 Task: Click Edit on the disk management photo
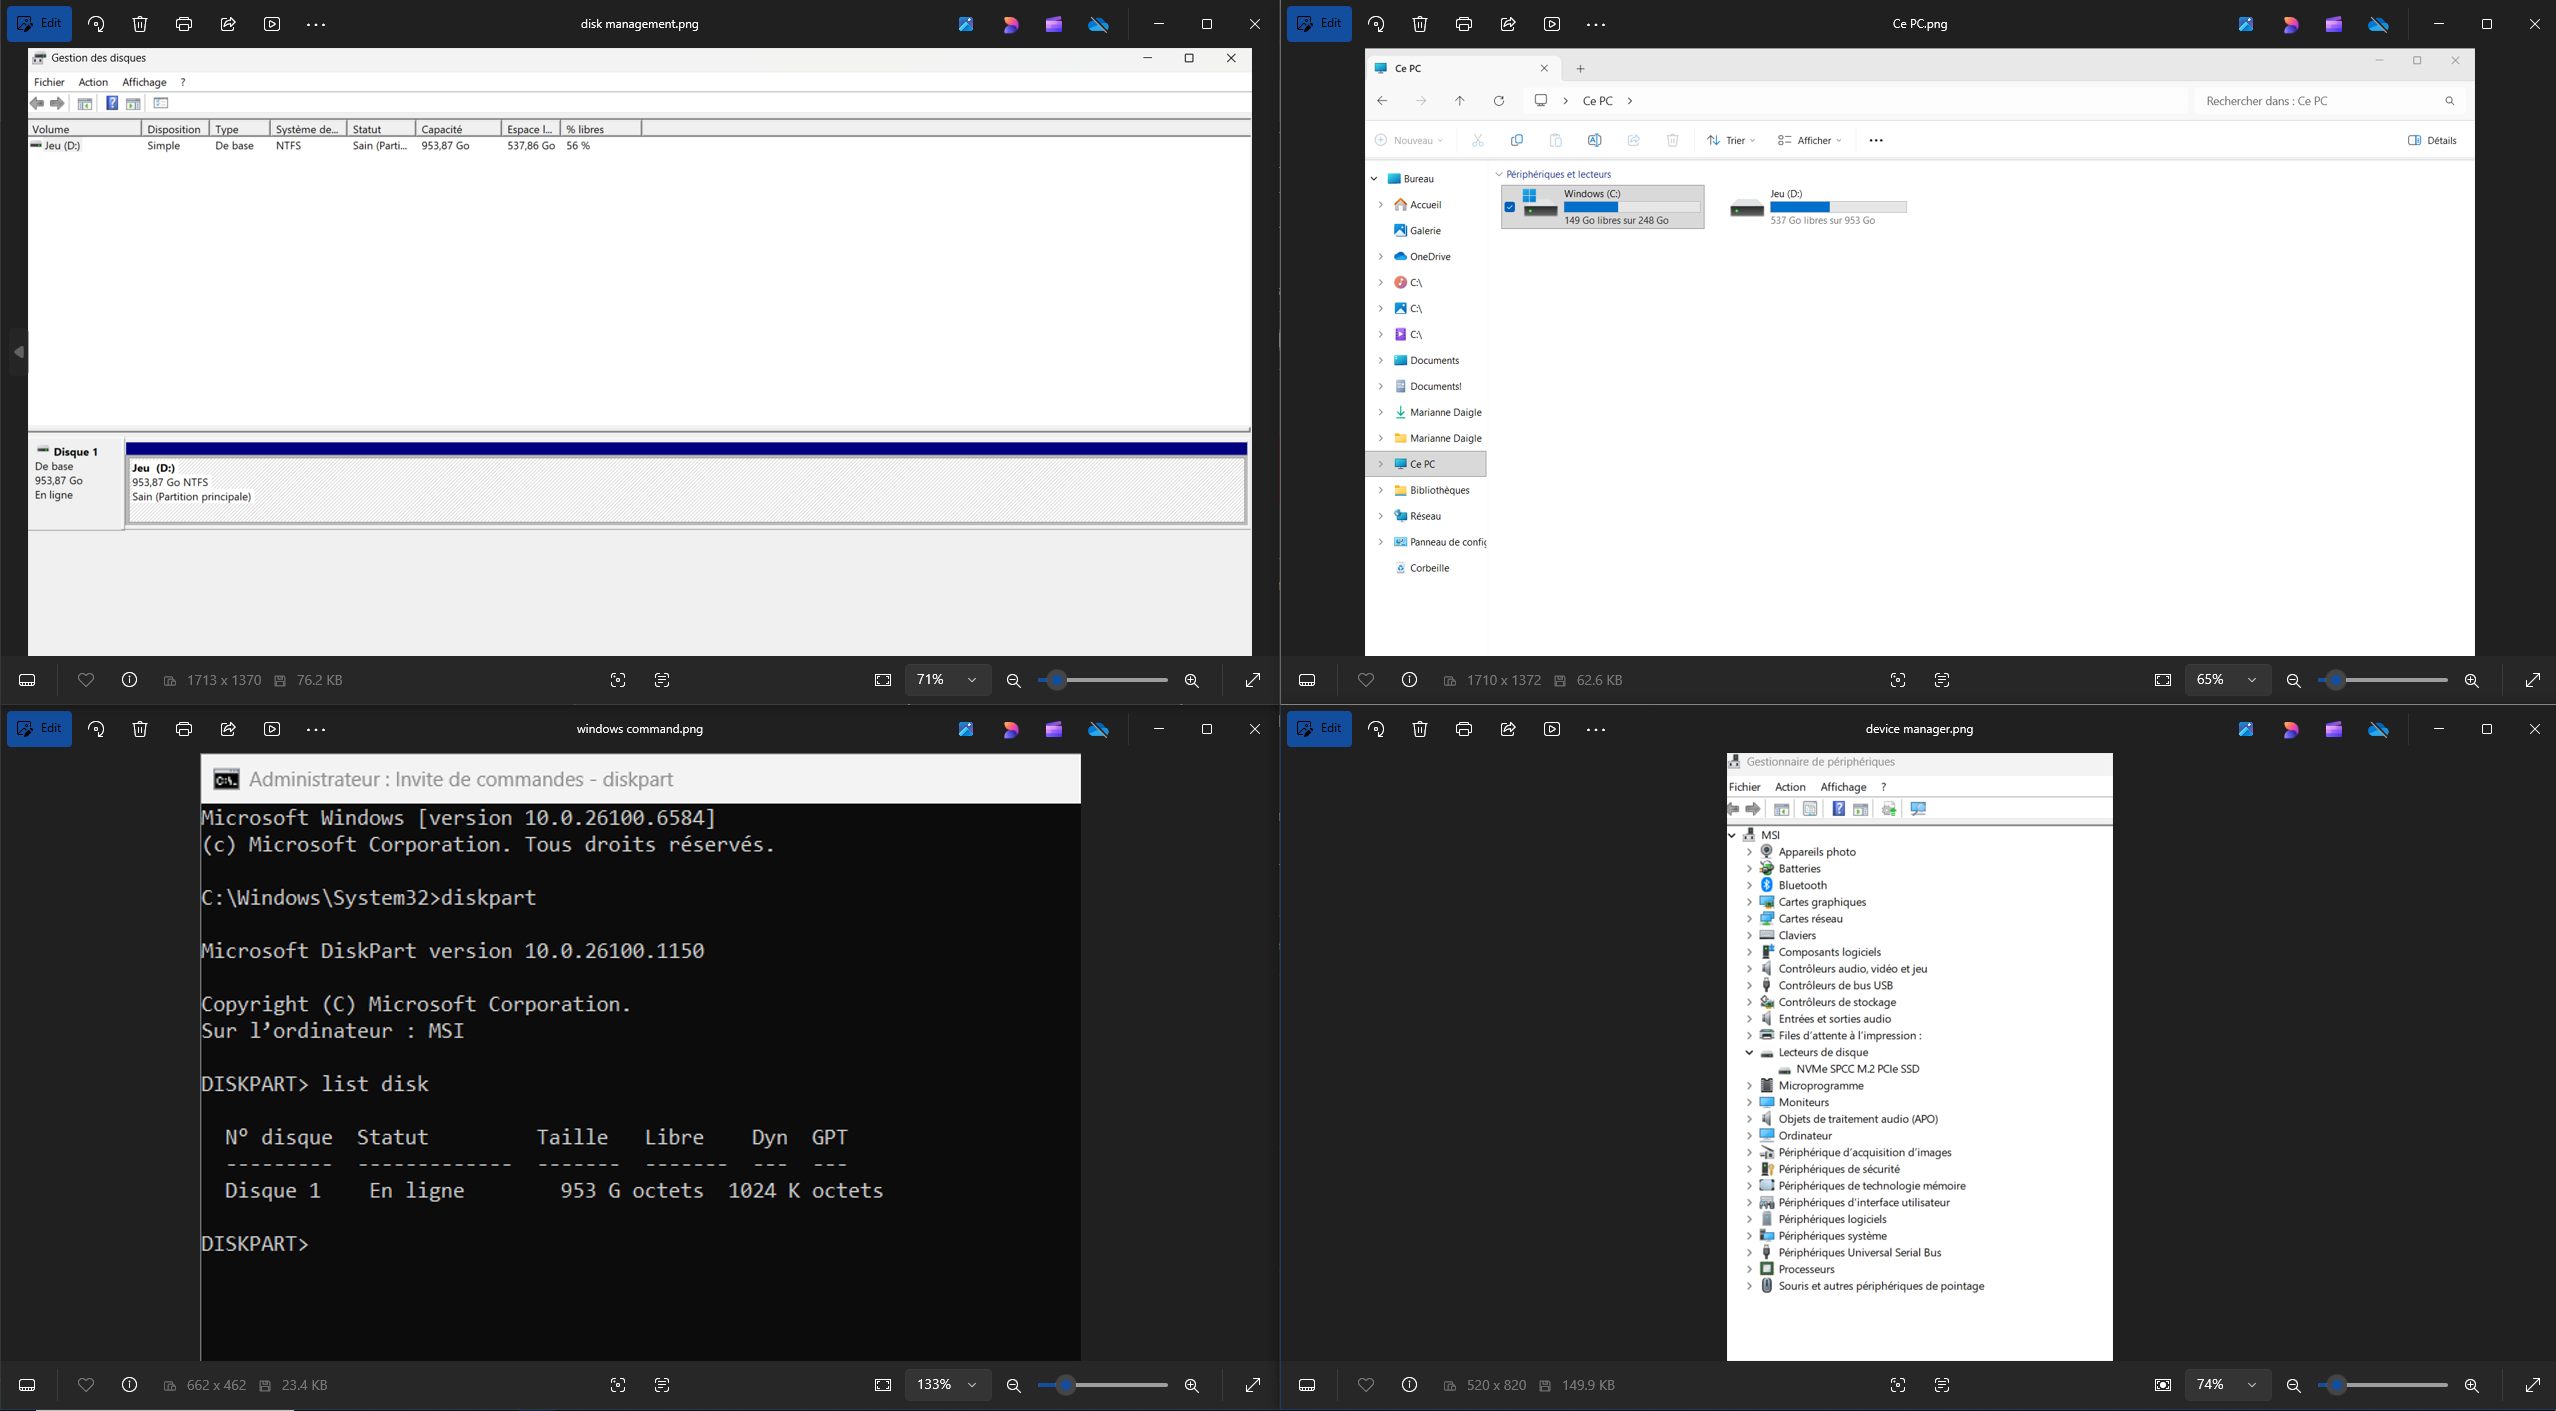(40, 23)
